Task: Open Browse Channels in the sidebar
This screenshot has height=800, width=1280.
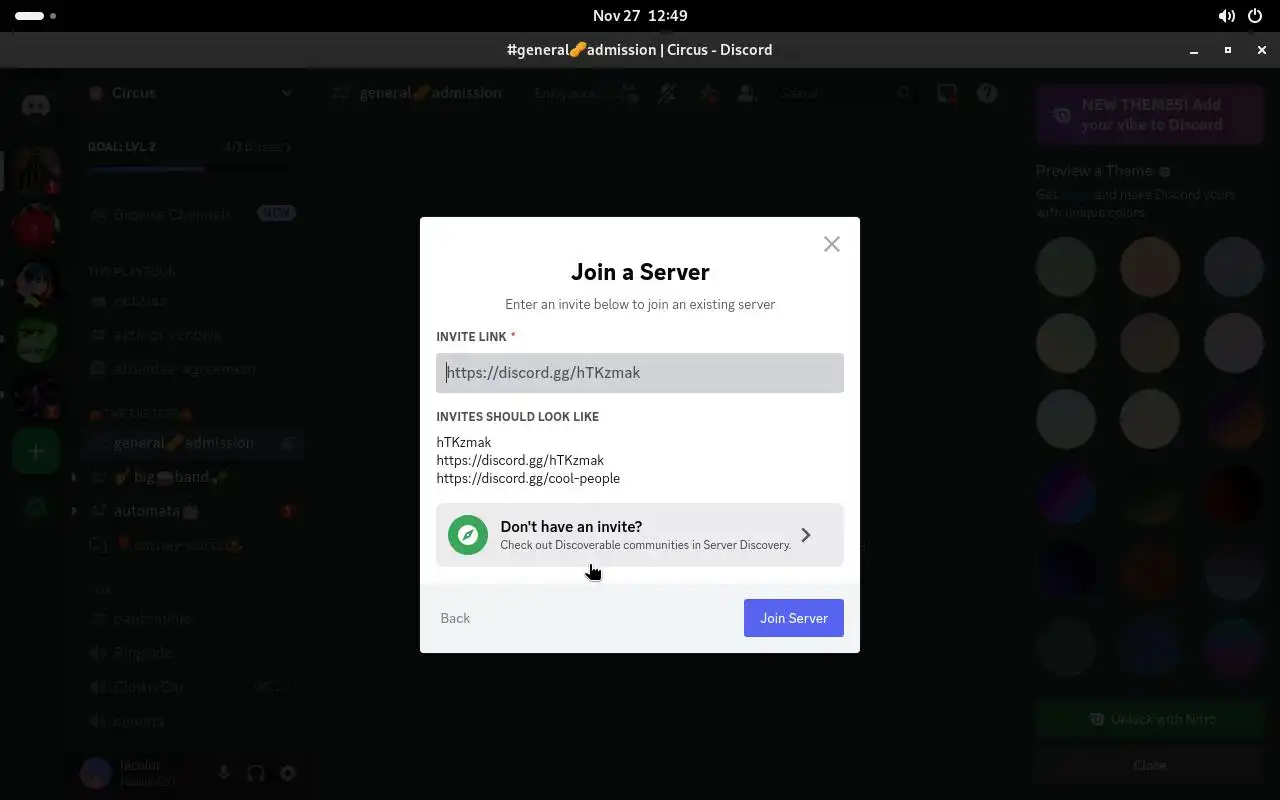Action: click(x=190, y=214)
